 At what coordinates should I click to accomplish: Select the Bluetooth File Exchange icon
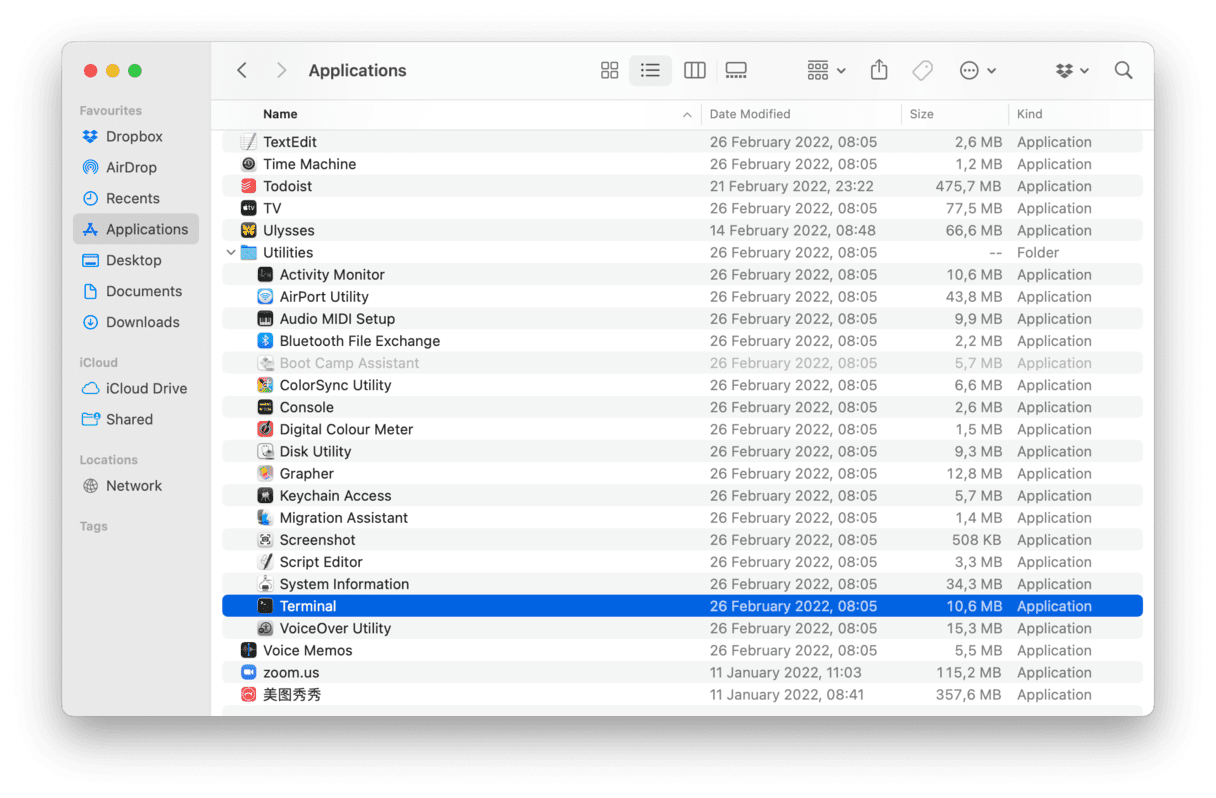(265, 341)
